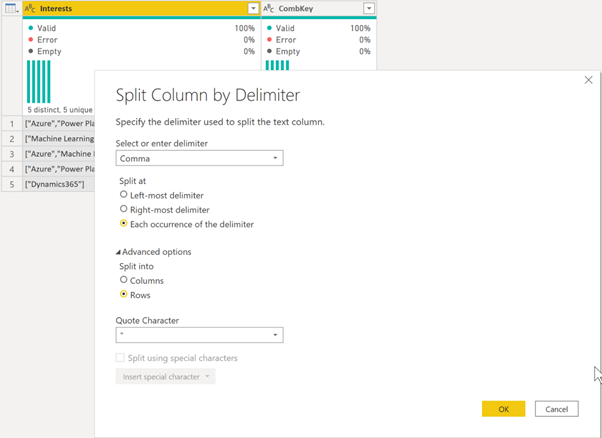Select row number 5 in the grid

click(12, 184)
